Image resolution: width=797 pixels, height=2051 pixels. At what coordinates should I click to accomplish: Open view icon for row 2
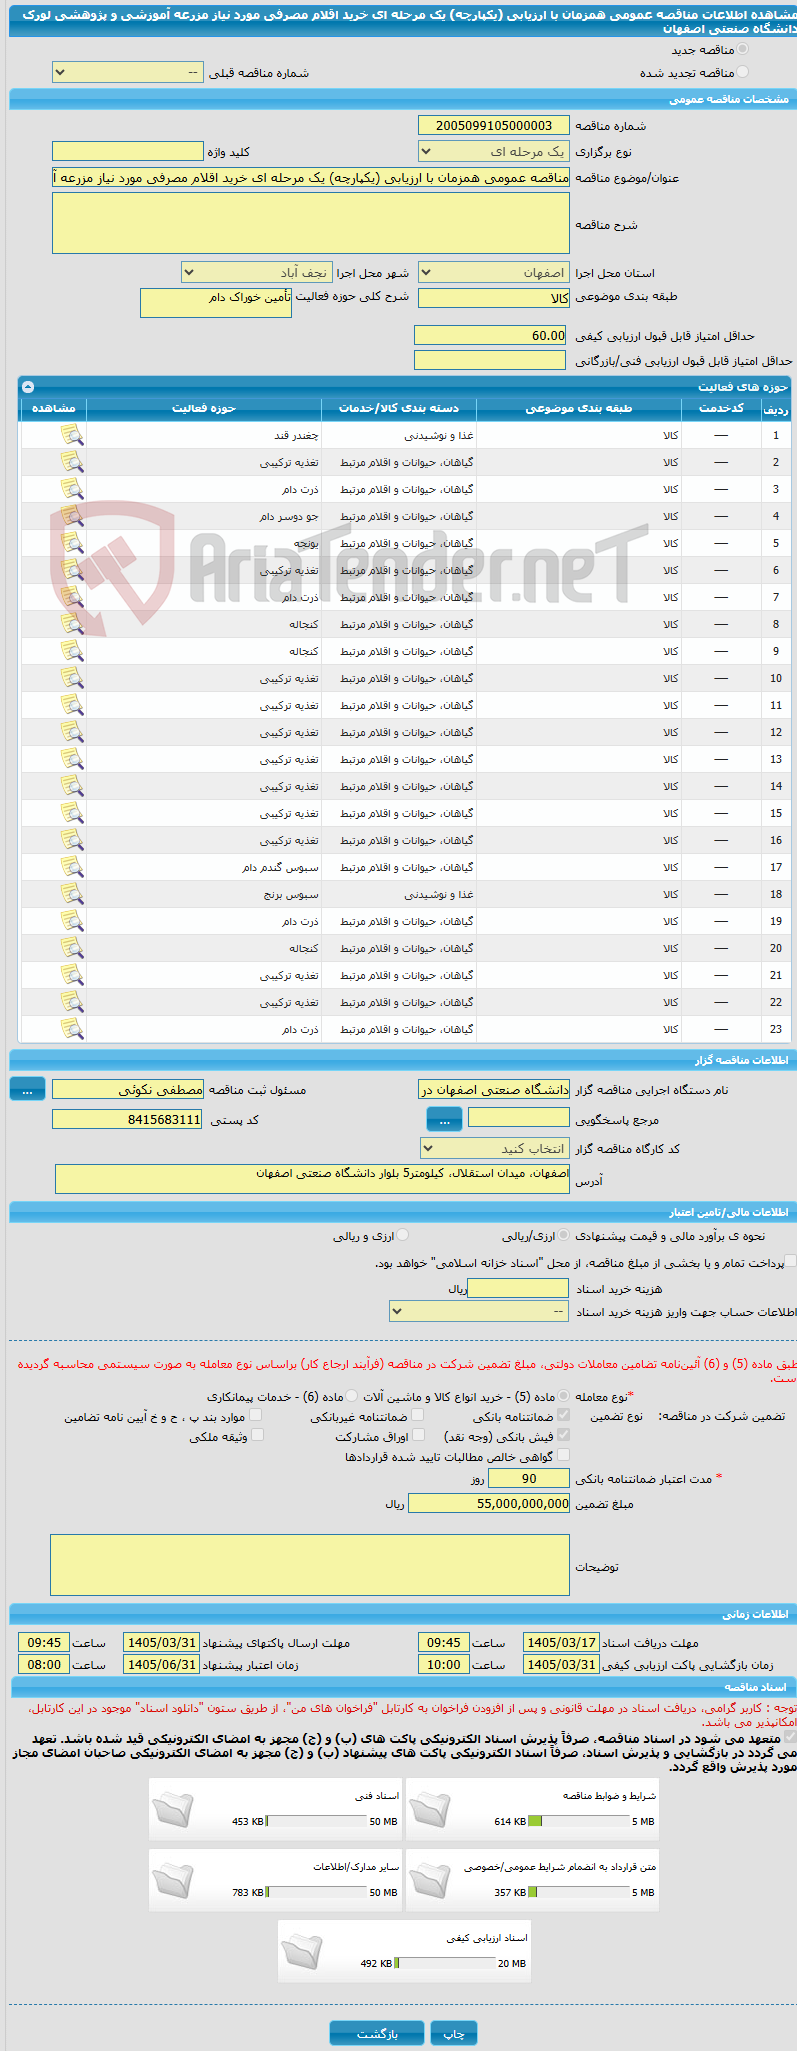pos(71,462)
